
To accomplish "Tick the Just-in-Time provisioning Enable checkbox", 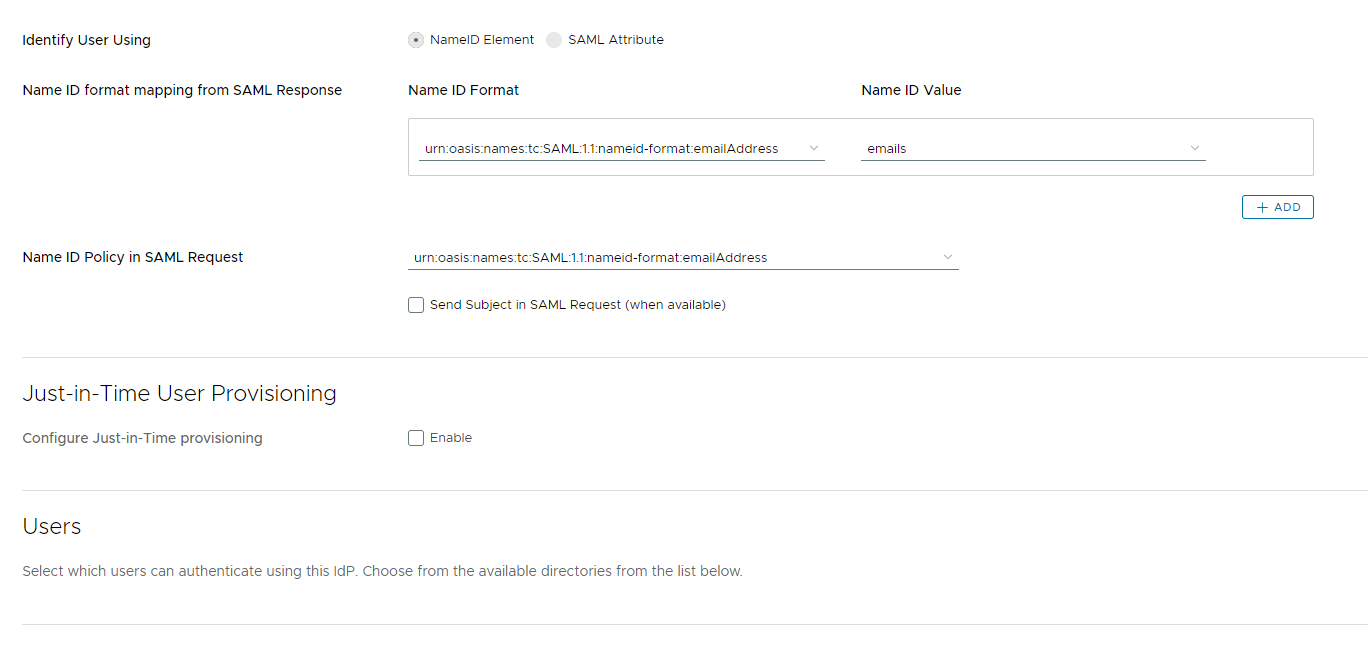I will pos(416,438).
